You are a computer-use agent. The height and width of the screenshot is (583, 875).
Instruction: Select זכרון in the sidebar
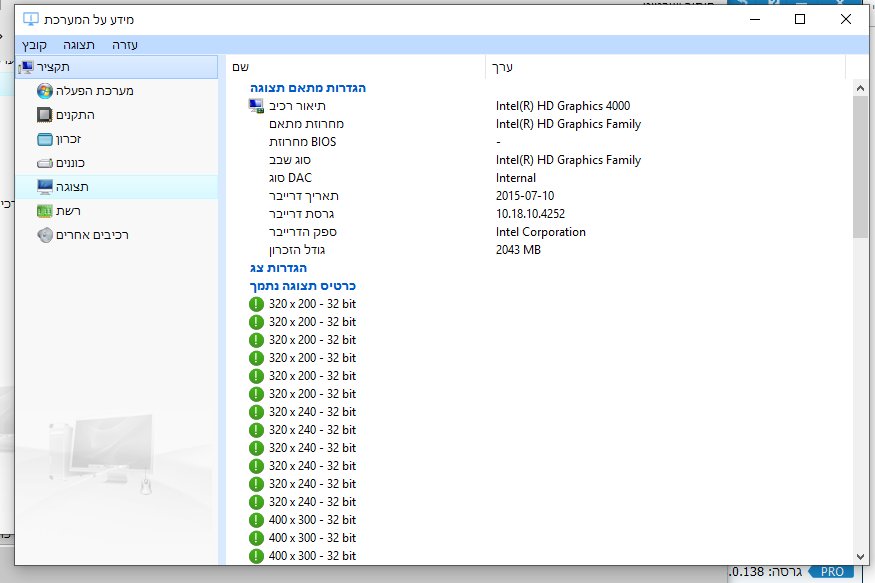tap(117, 139)
